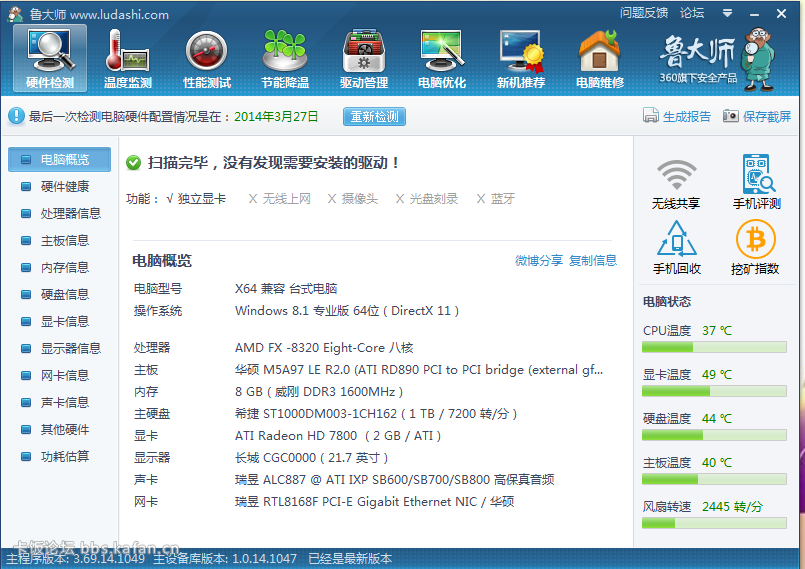
Task: Click the ATI Radeon HD 7800 text
Action: tap(338, 436)
